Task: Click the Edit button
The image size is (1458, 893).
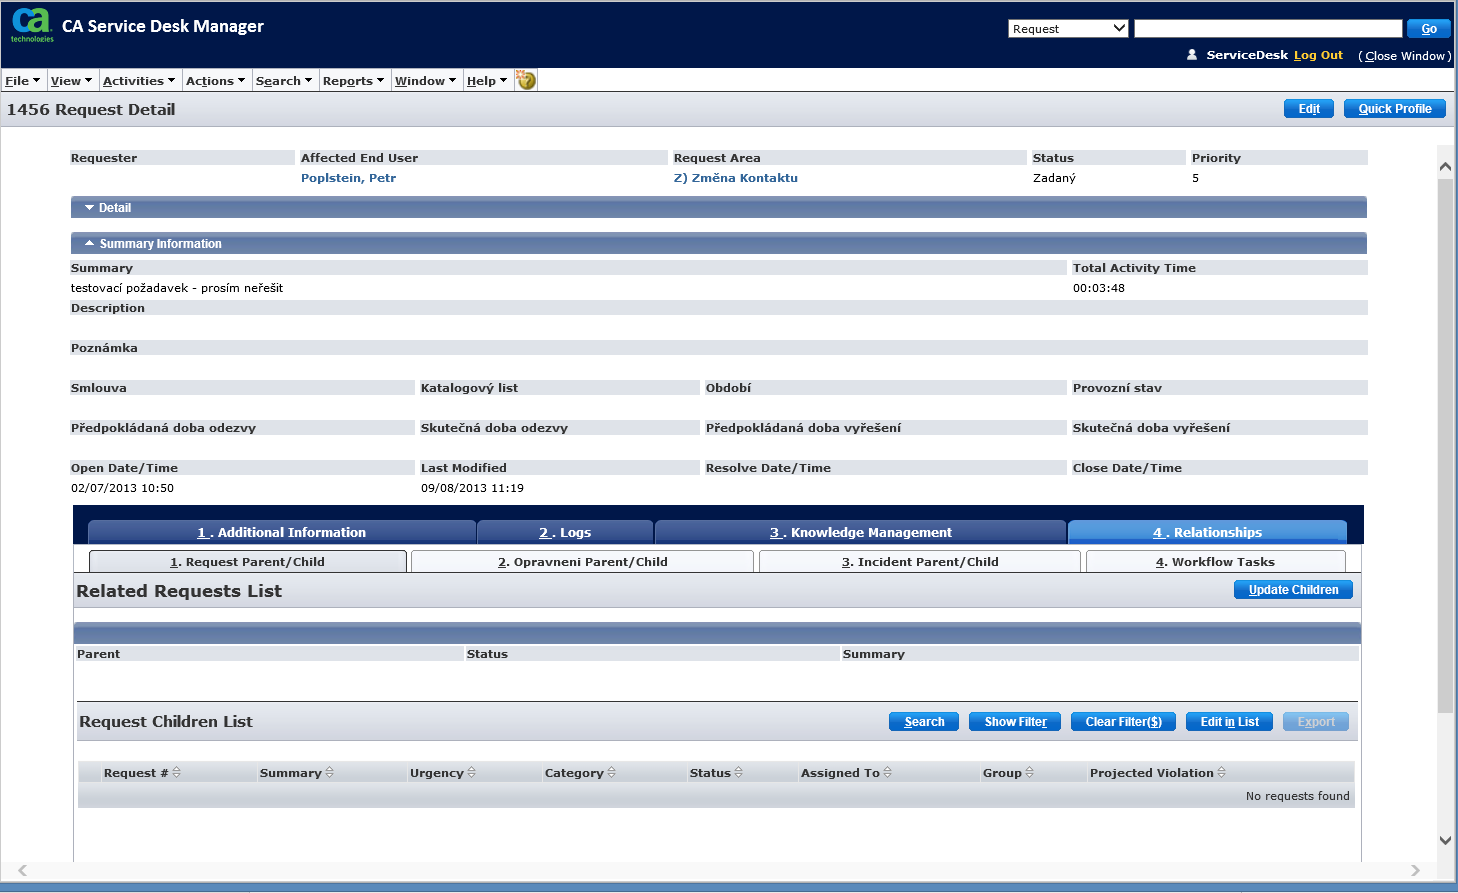Action: click(1309, 109)
